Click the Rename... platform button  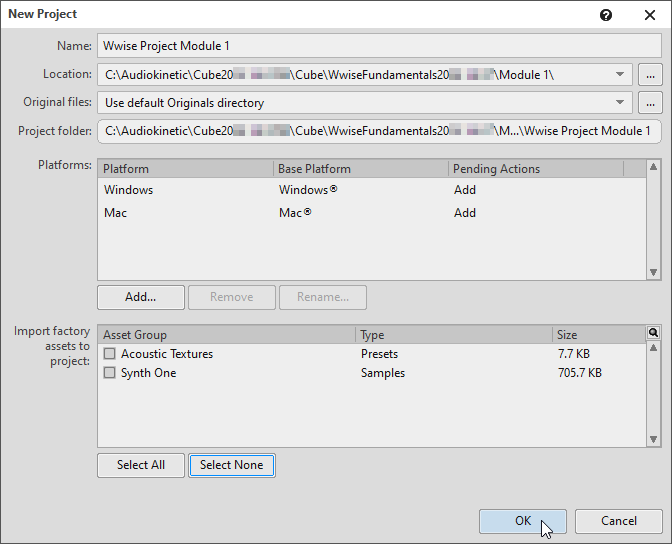323,297
